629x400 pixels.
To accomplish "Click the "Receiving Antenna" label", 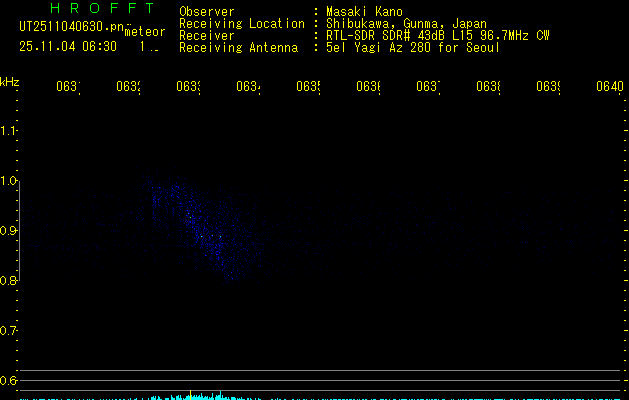I will pyautogui.click(x=239, y=48).
